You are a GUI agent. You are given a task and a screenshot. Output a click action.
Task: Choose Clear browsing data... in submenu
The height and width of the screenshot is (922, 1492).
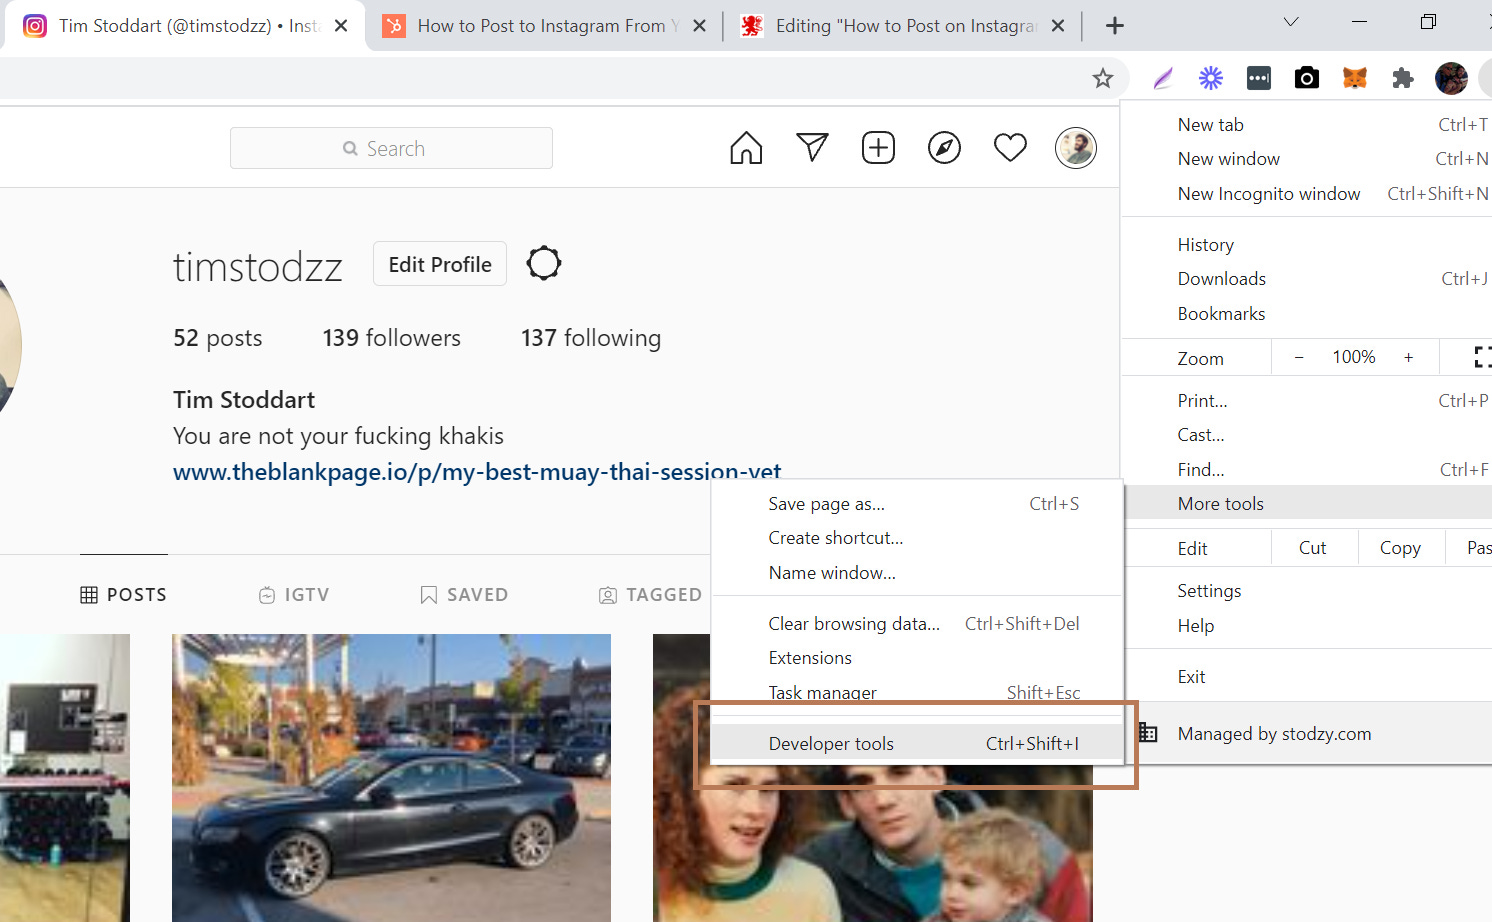pyautogui.click(x=917, y=624)
